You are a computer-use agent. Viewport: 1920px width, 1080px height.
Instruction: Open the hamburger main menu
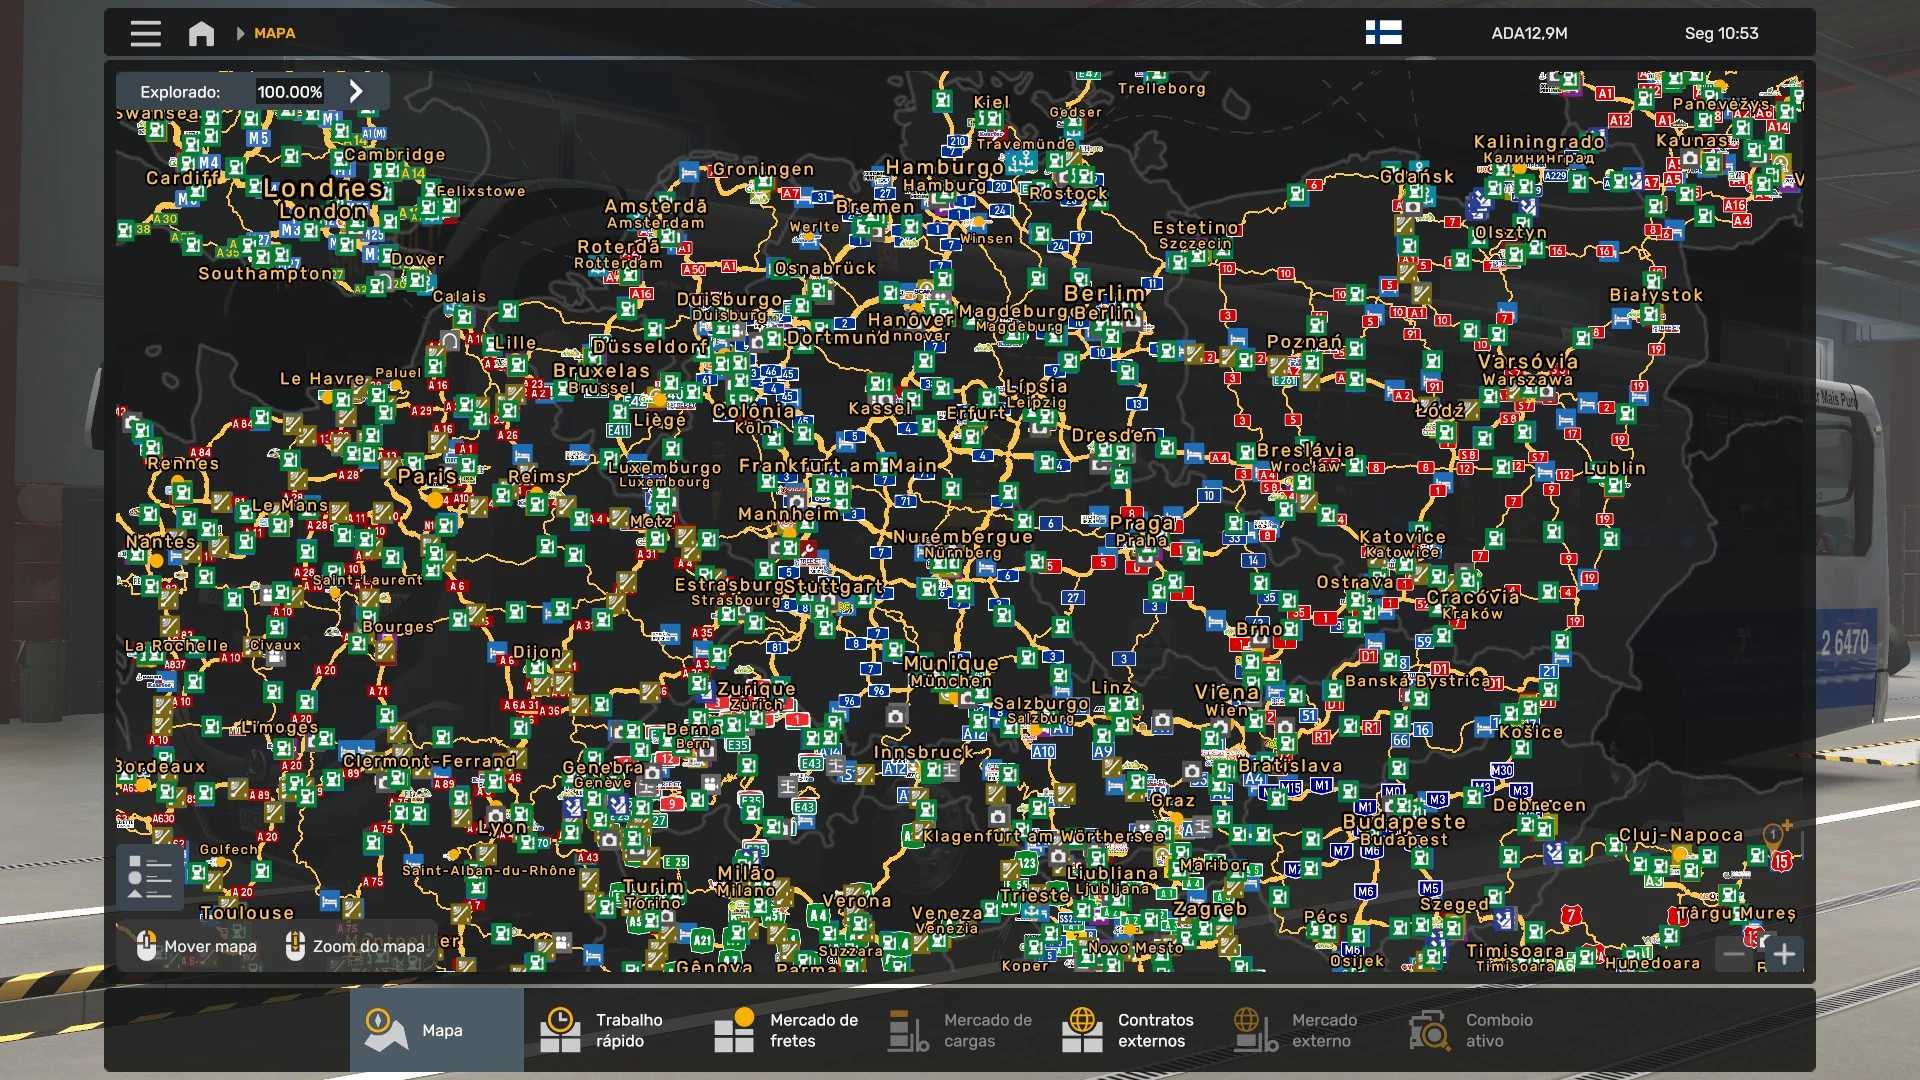pyautogui.click(x=145, y=33)
